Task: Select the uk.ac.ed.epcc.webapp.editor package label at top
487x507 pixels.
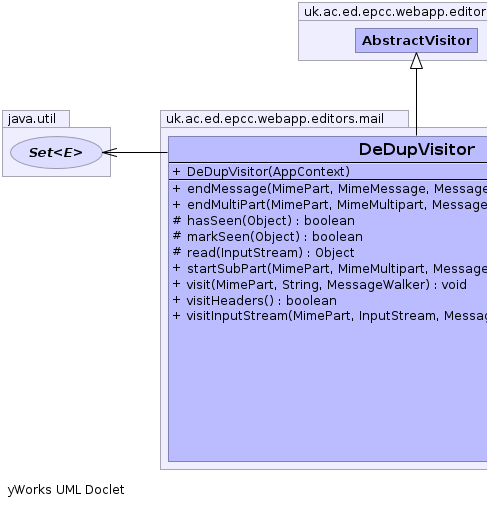Action: click(395, 12)
